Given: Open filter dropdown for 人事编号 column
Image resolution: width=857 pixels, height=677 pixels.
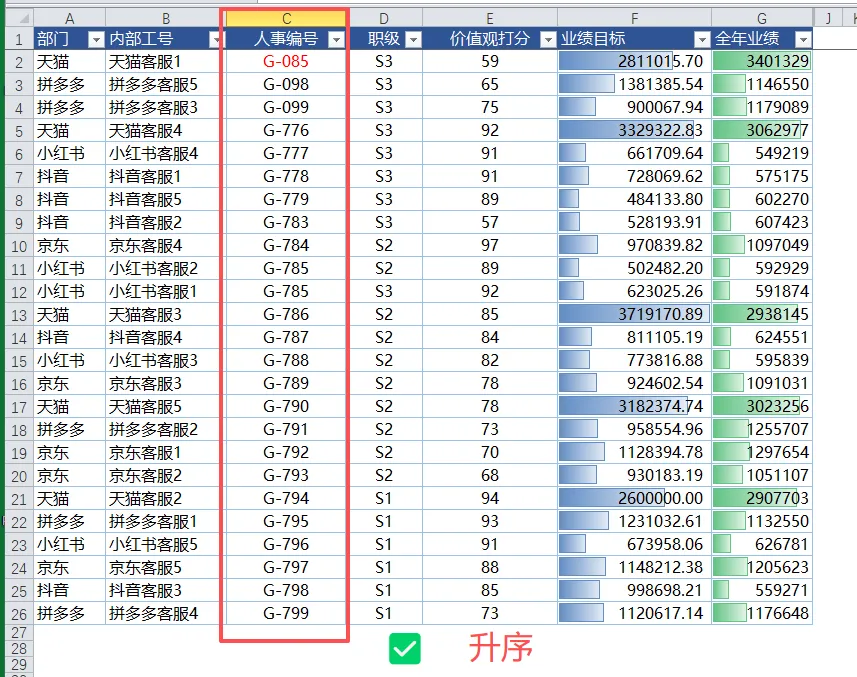Looking at the screenshot, I should click(337, 39).
